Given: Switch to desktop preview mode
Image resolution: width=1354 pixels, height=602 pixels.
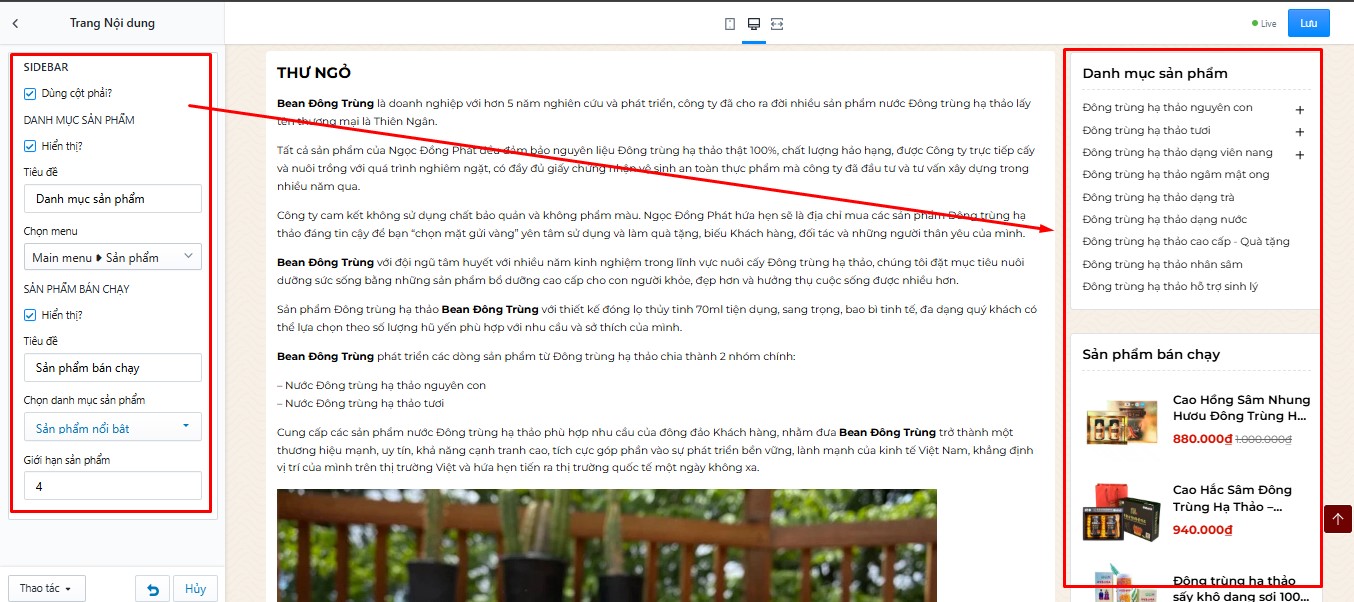Looking at the screenshot, I should 754,23.
